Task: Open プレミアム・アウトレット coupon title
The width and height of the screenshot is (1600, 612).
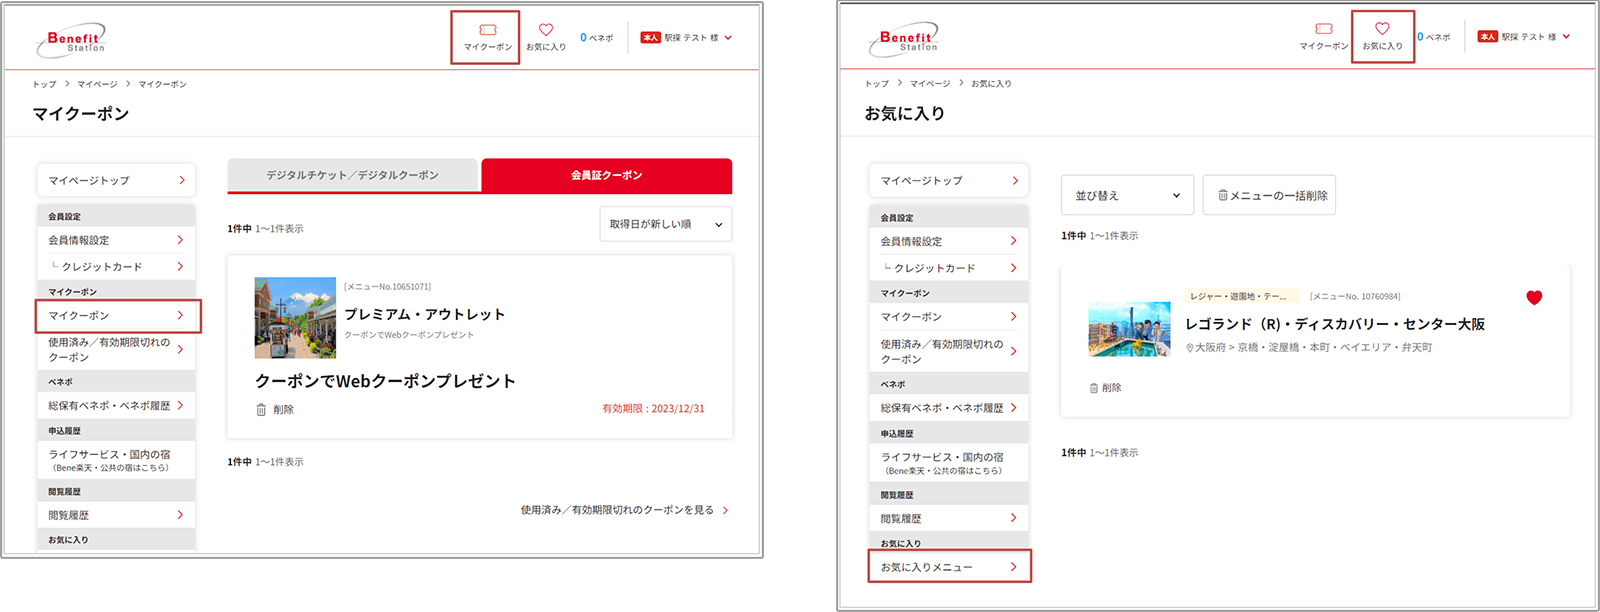Action: click(x=425, y=314)
